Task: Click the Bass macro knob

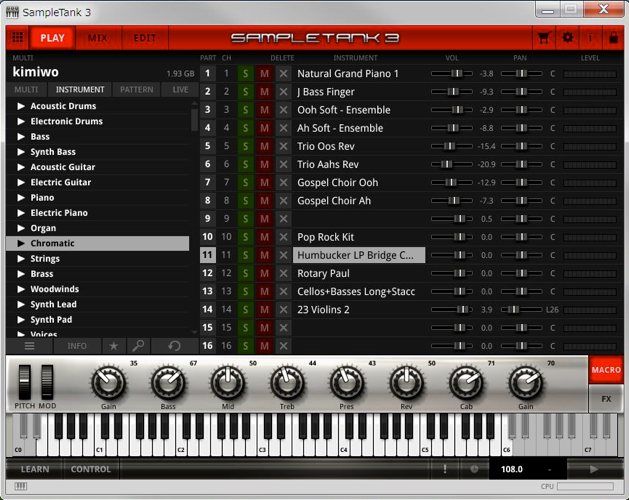Action: [x=168, y=383]
